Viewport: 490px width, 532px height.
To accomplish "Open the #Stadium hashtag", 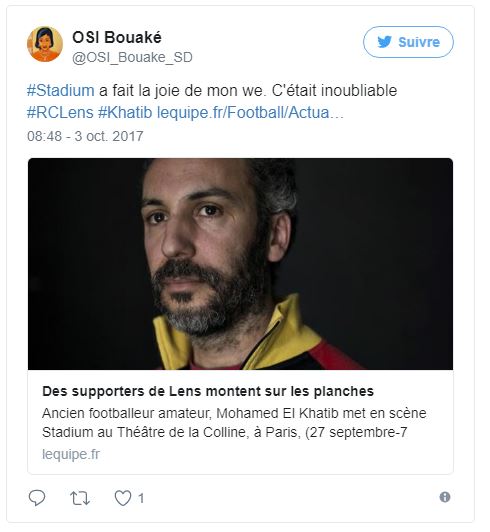I will tap(61, 91).
